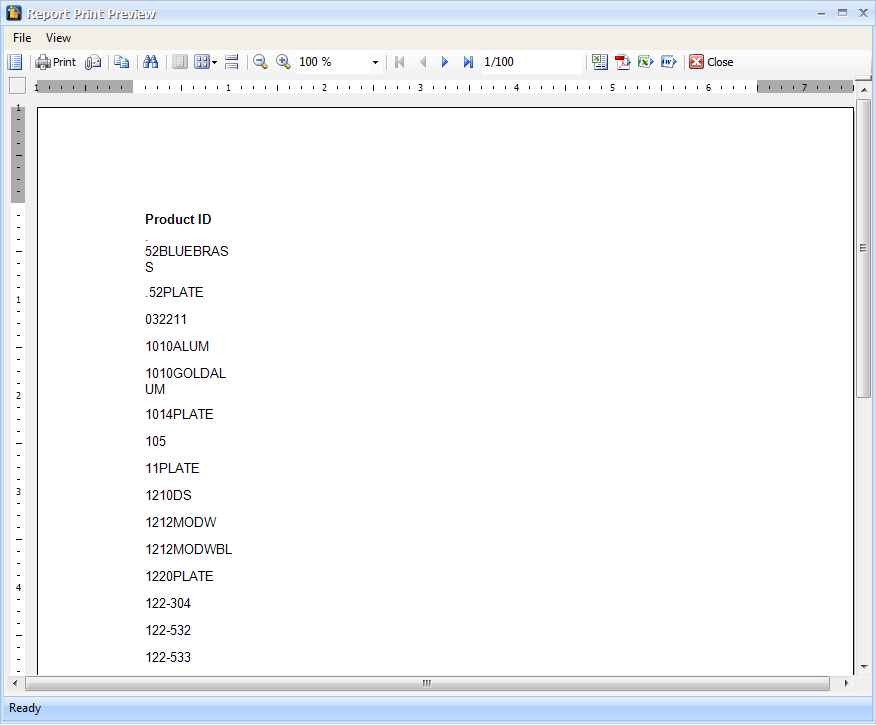Click the 105 entry
Viewport: 876px width, 725px height.
pyautogui.click(x=155, y=441)
